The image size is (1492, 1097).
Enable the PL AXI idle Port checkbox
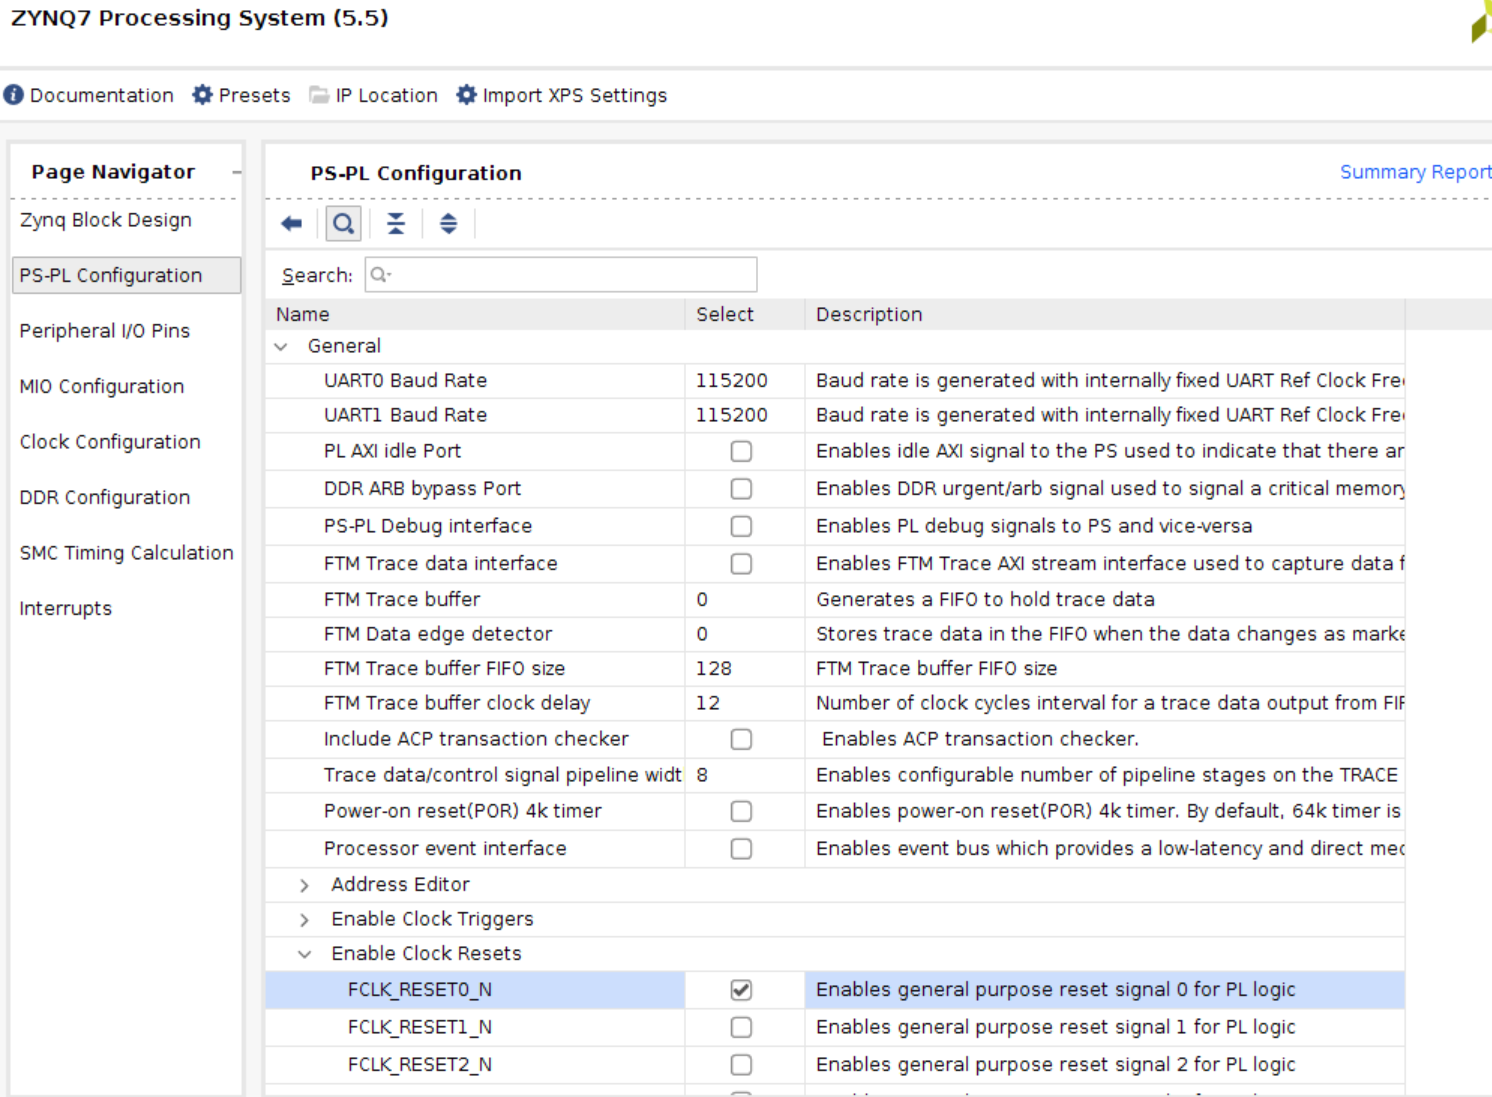(741, 452)
